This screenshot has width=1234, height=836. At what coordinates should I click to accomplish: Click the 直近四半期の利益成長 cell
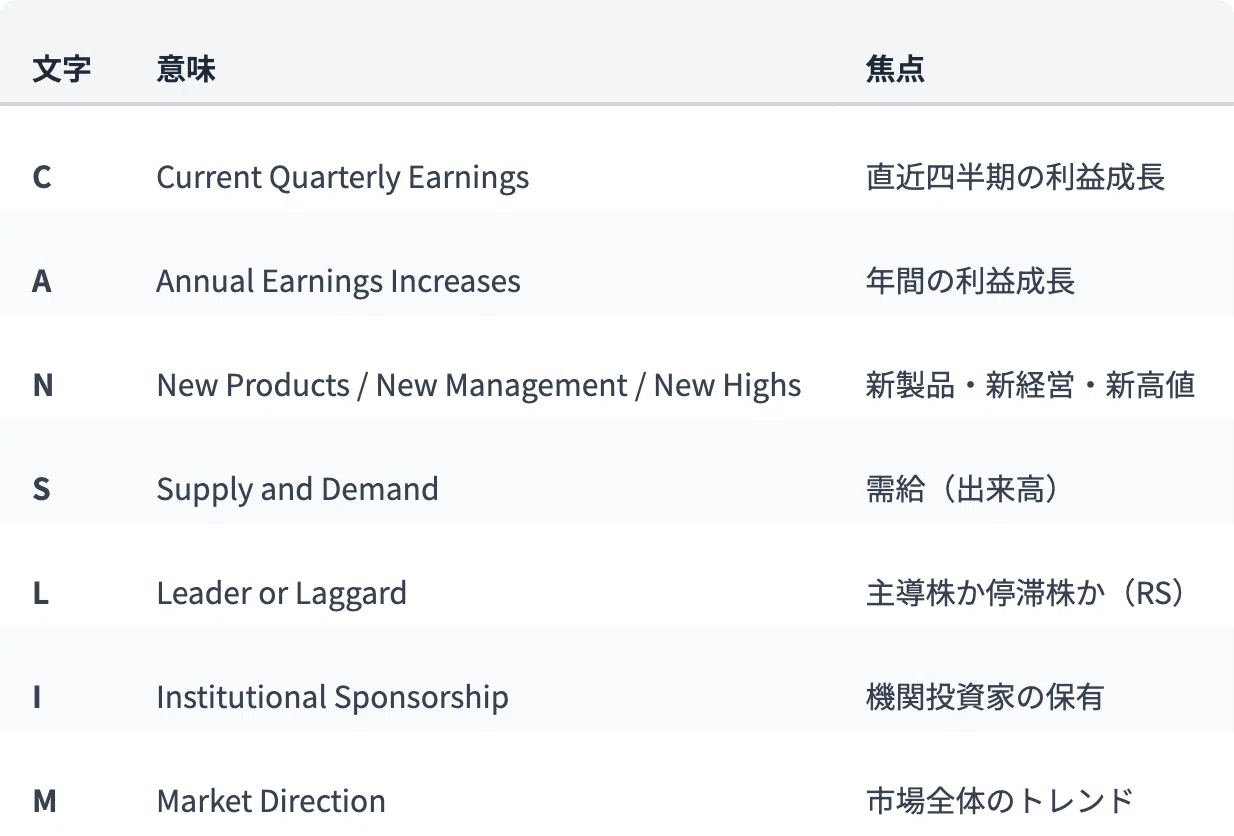pyautogui.click(x=1015, y=178)
